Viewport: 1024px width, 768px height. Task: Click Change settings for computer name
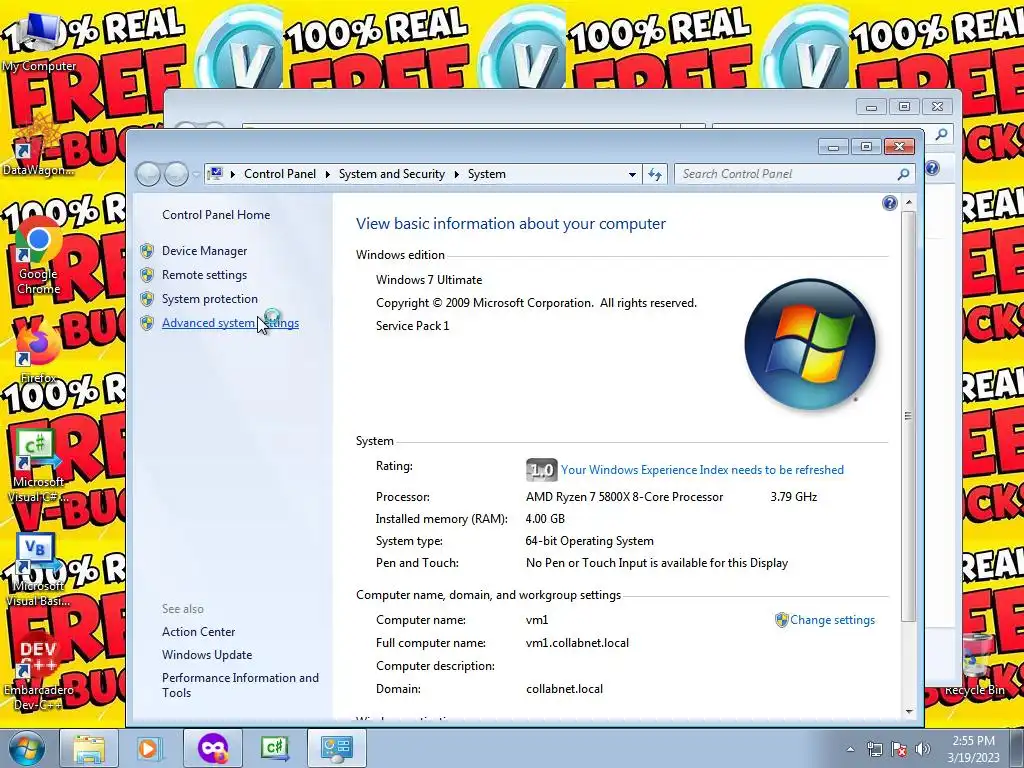coord(832,620)
